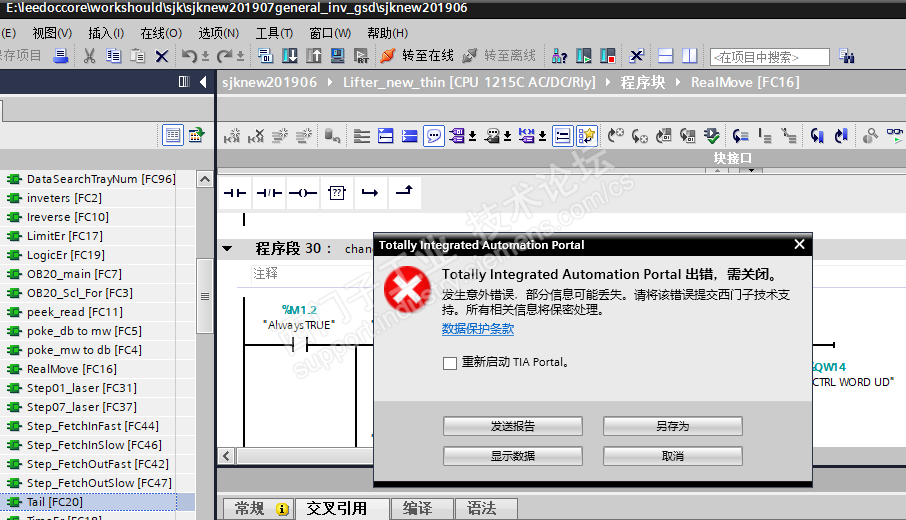Click the Redo arrow icon
Viewport: 906px width, 520px height.
tap(224, 56)
